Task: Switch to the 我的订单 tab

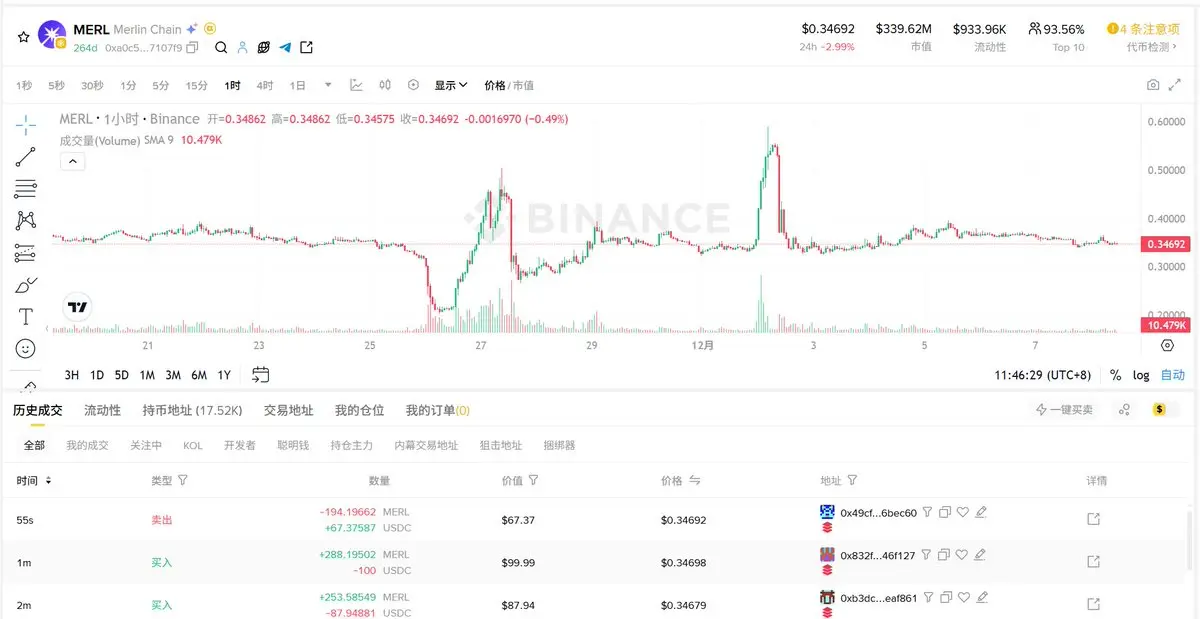Action: [x=437, y=410]
